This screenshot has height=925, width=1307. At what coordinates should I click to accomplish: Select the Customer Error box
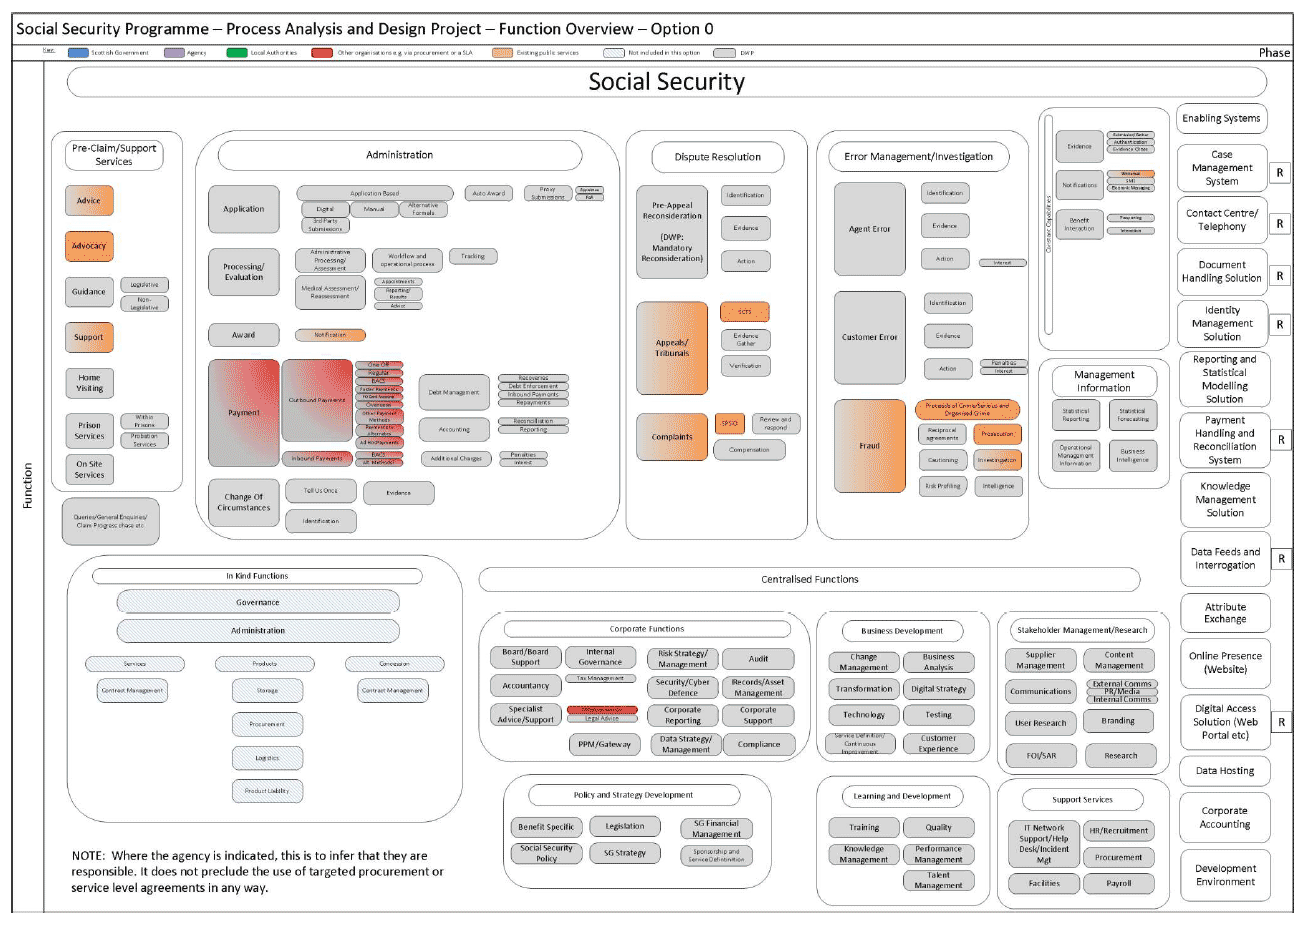(x=870, y=338)
